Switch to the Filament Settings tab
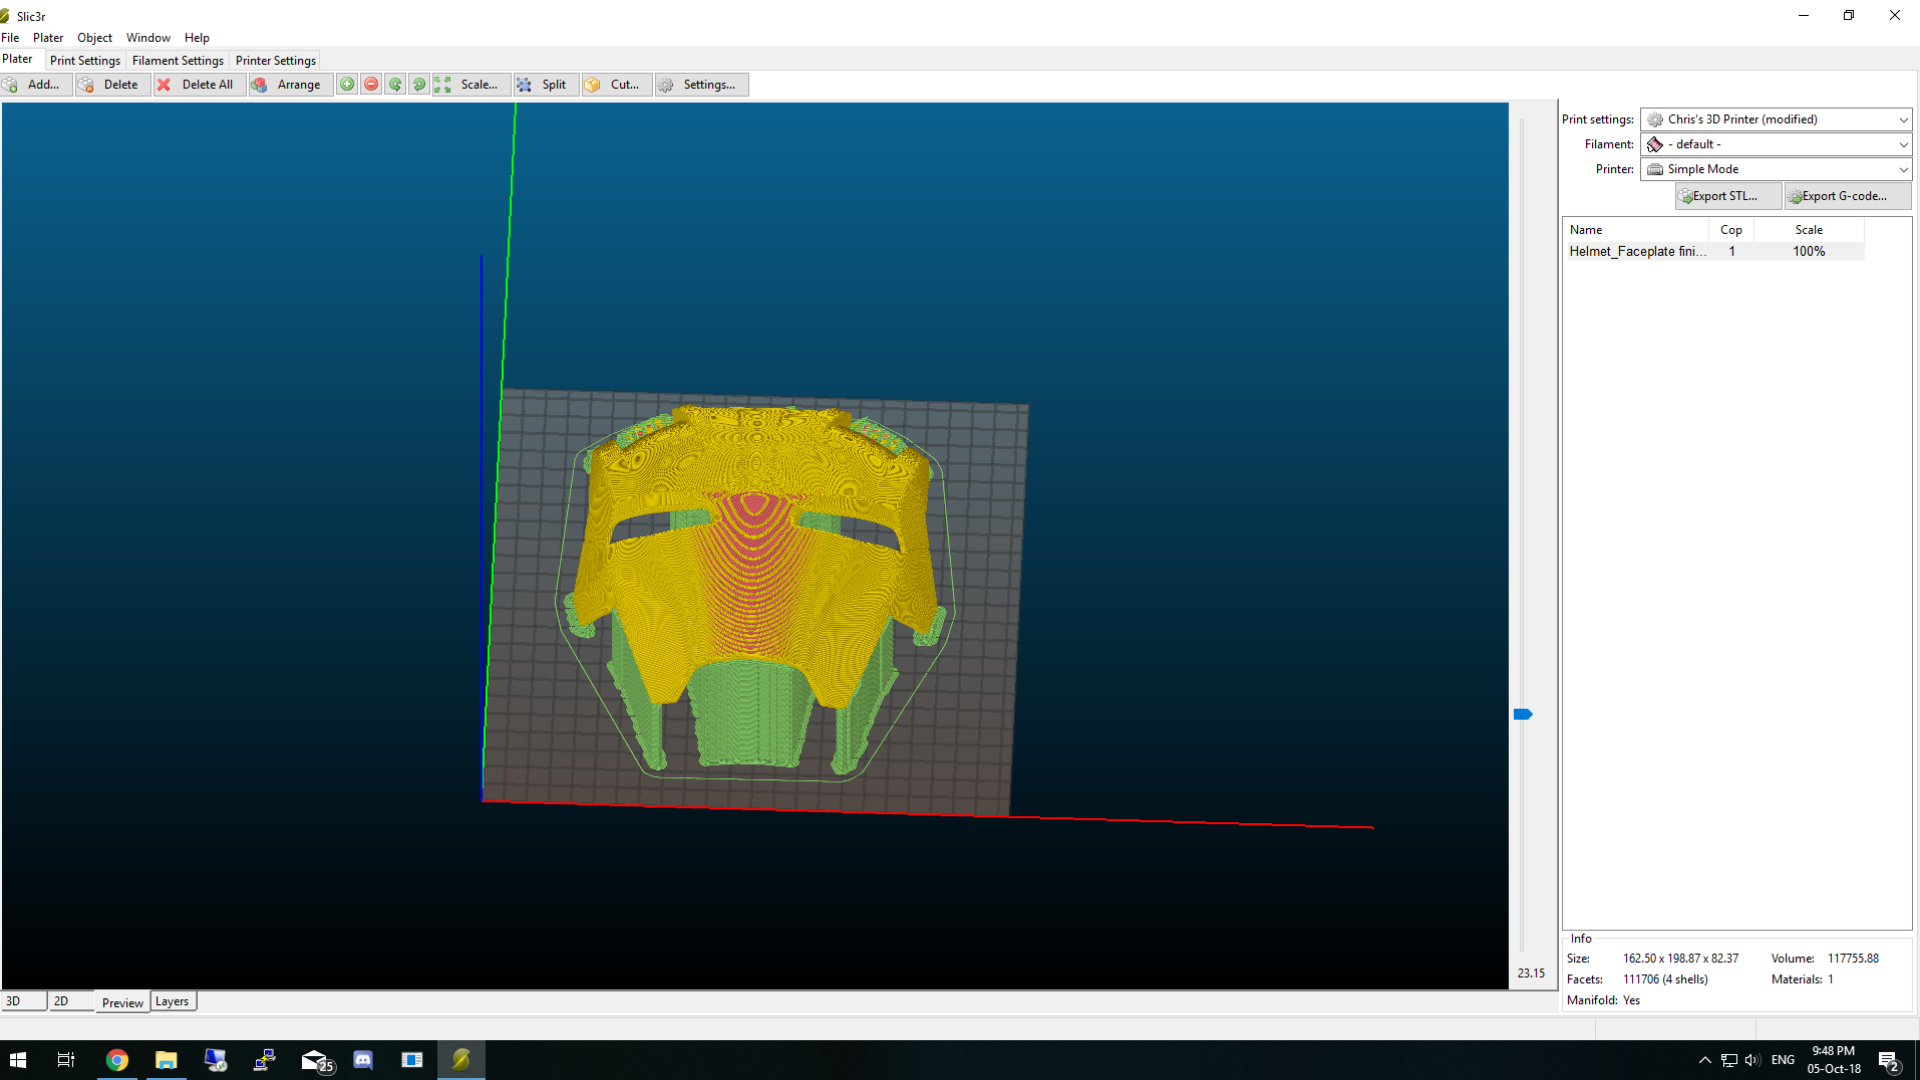The width and height of the screenshot is (1920, 1080). pyautogui.click(x=177, y=61)
